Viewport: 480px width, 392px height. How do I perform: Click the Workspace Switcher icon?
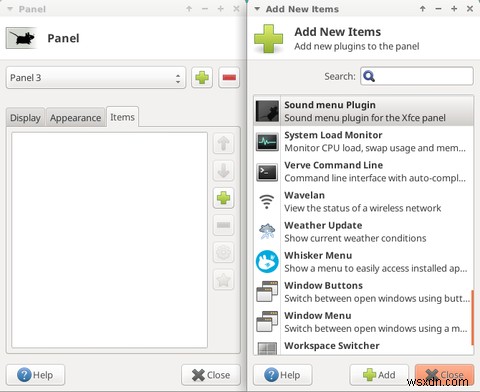tap(267, 348)
